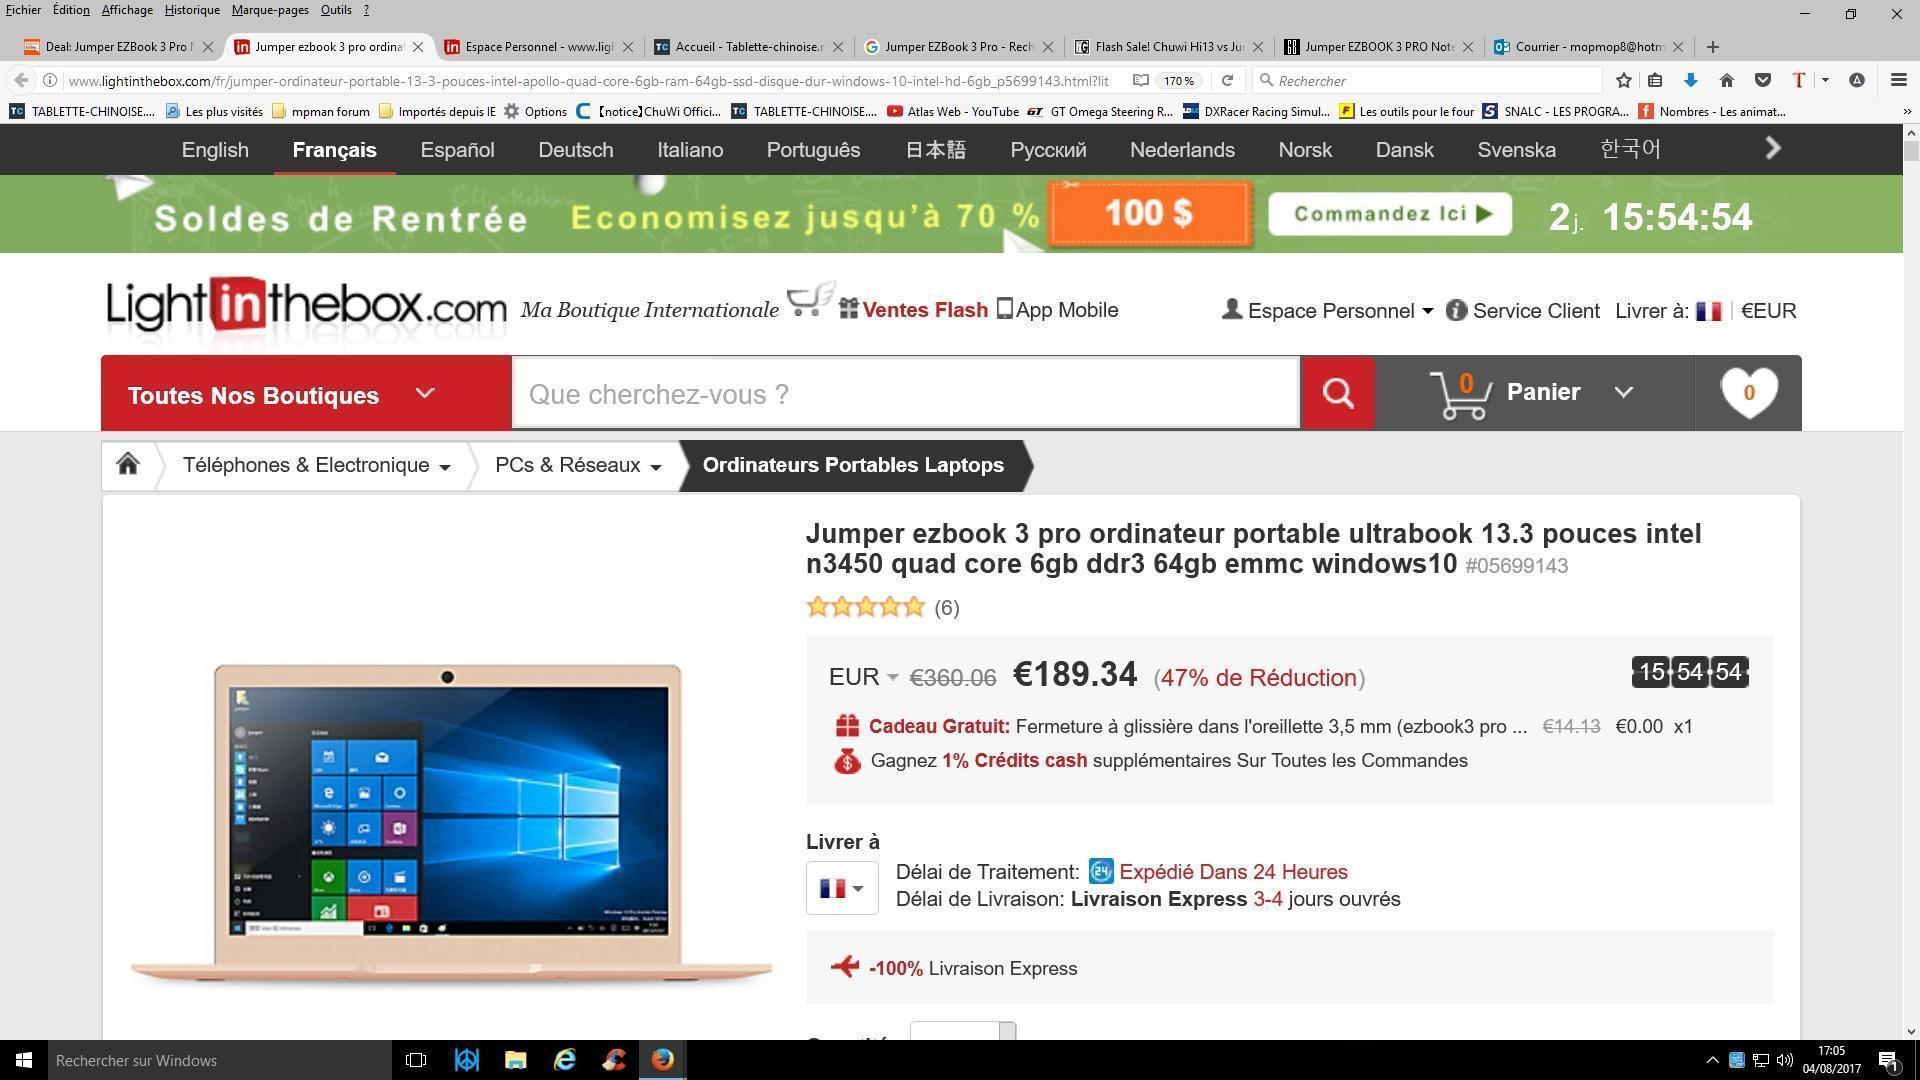Click the Firefox bookmark star icon
The width and height of the screenshot is (1920, 1080).
pyautogui.click(x=1624, y=80)
